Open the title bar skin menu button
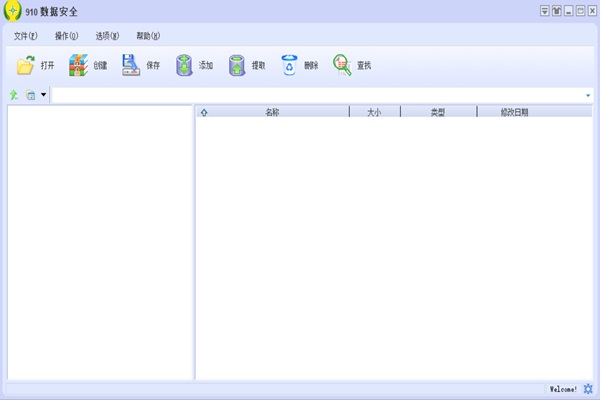This screenshot has height=400, width=600. click(x=557, y=11)
